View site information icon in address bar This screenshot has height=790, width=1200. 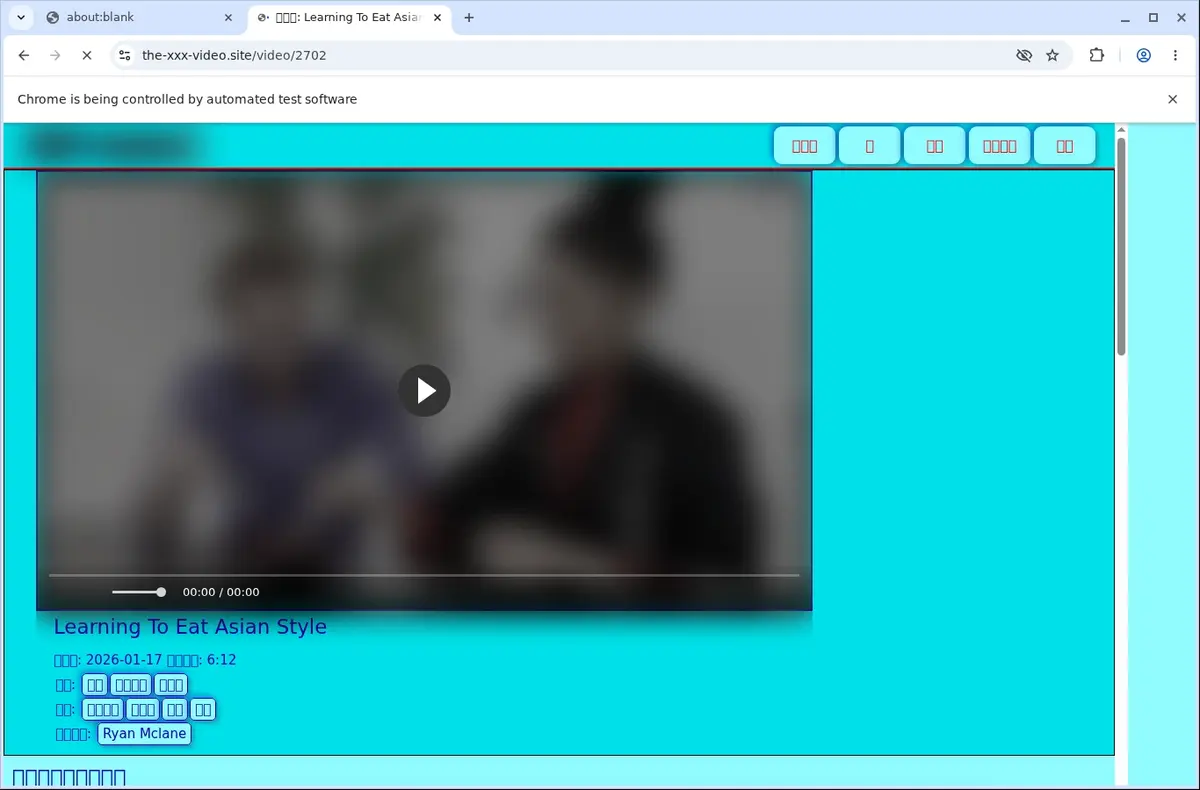[124, 55]
